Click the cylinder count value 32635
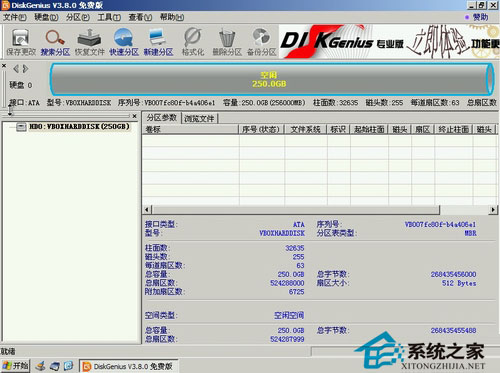 295,248
